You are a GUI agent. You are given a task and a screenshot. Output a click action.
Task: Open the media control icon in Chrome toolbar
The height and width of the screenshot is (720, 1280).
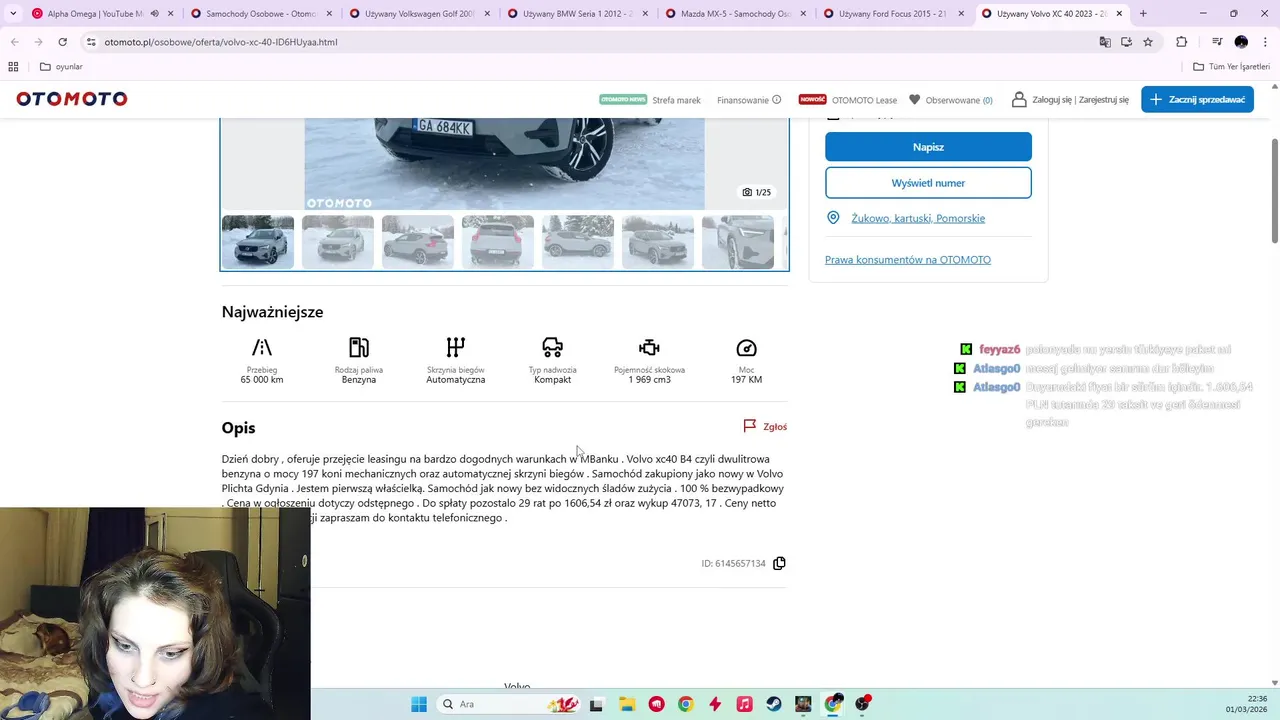coord(1217,42)
